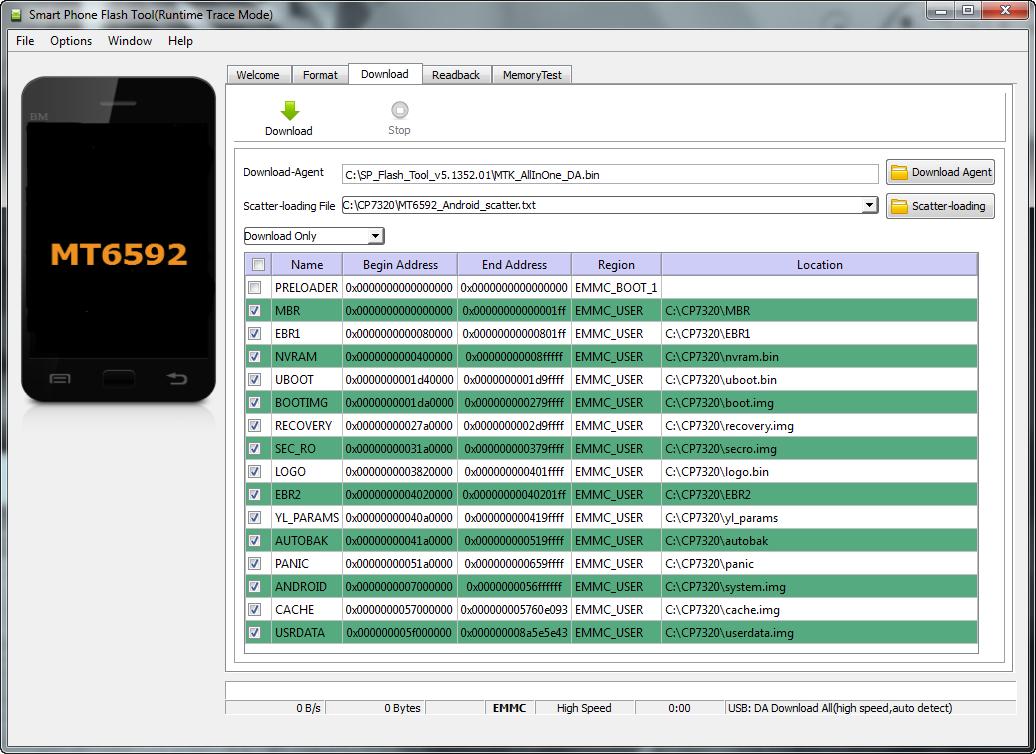Open the File menu

25,41
